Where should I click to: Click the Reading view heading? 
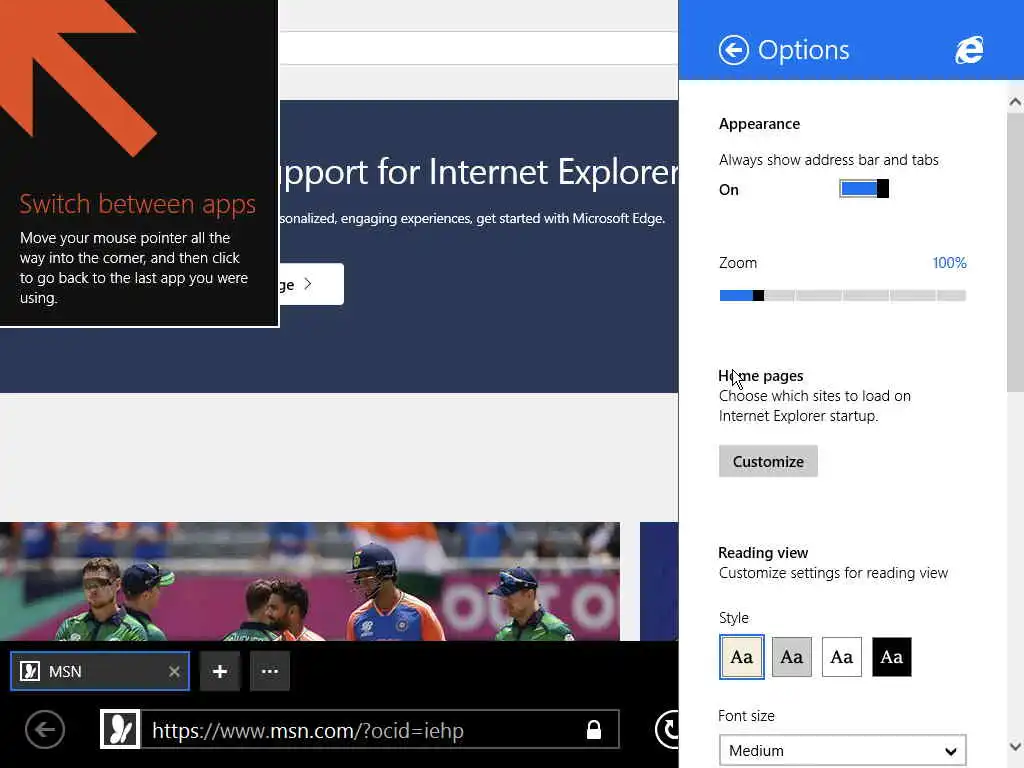[763, 553]
